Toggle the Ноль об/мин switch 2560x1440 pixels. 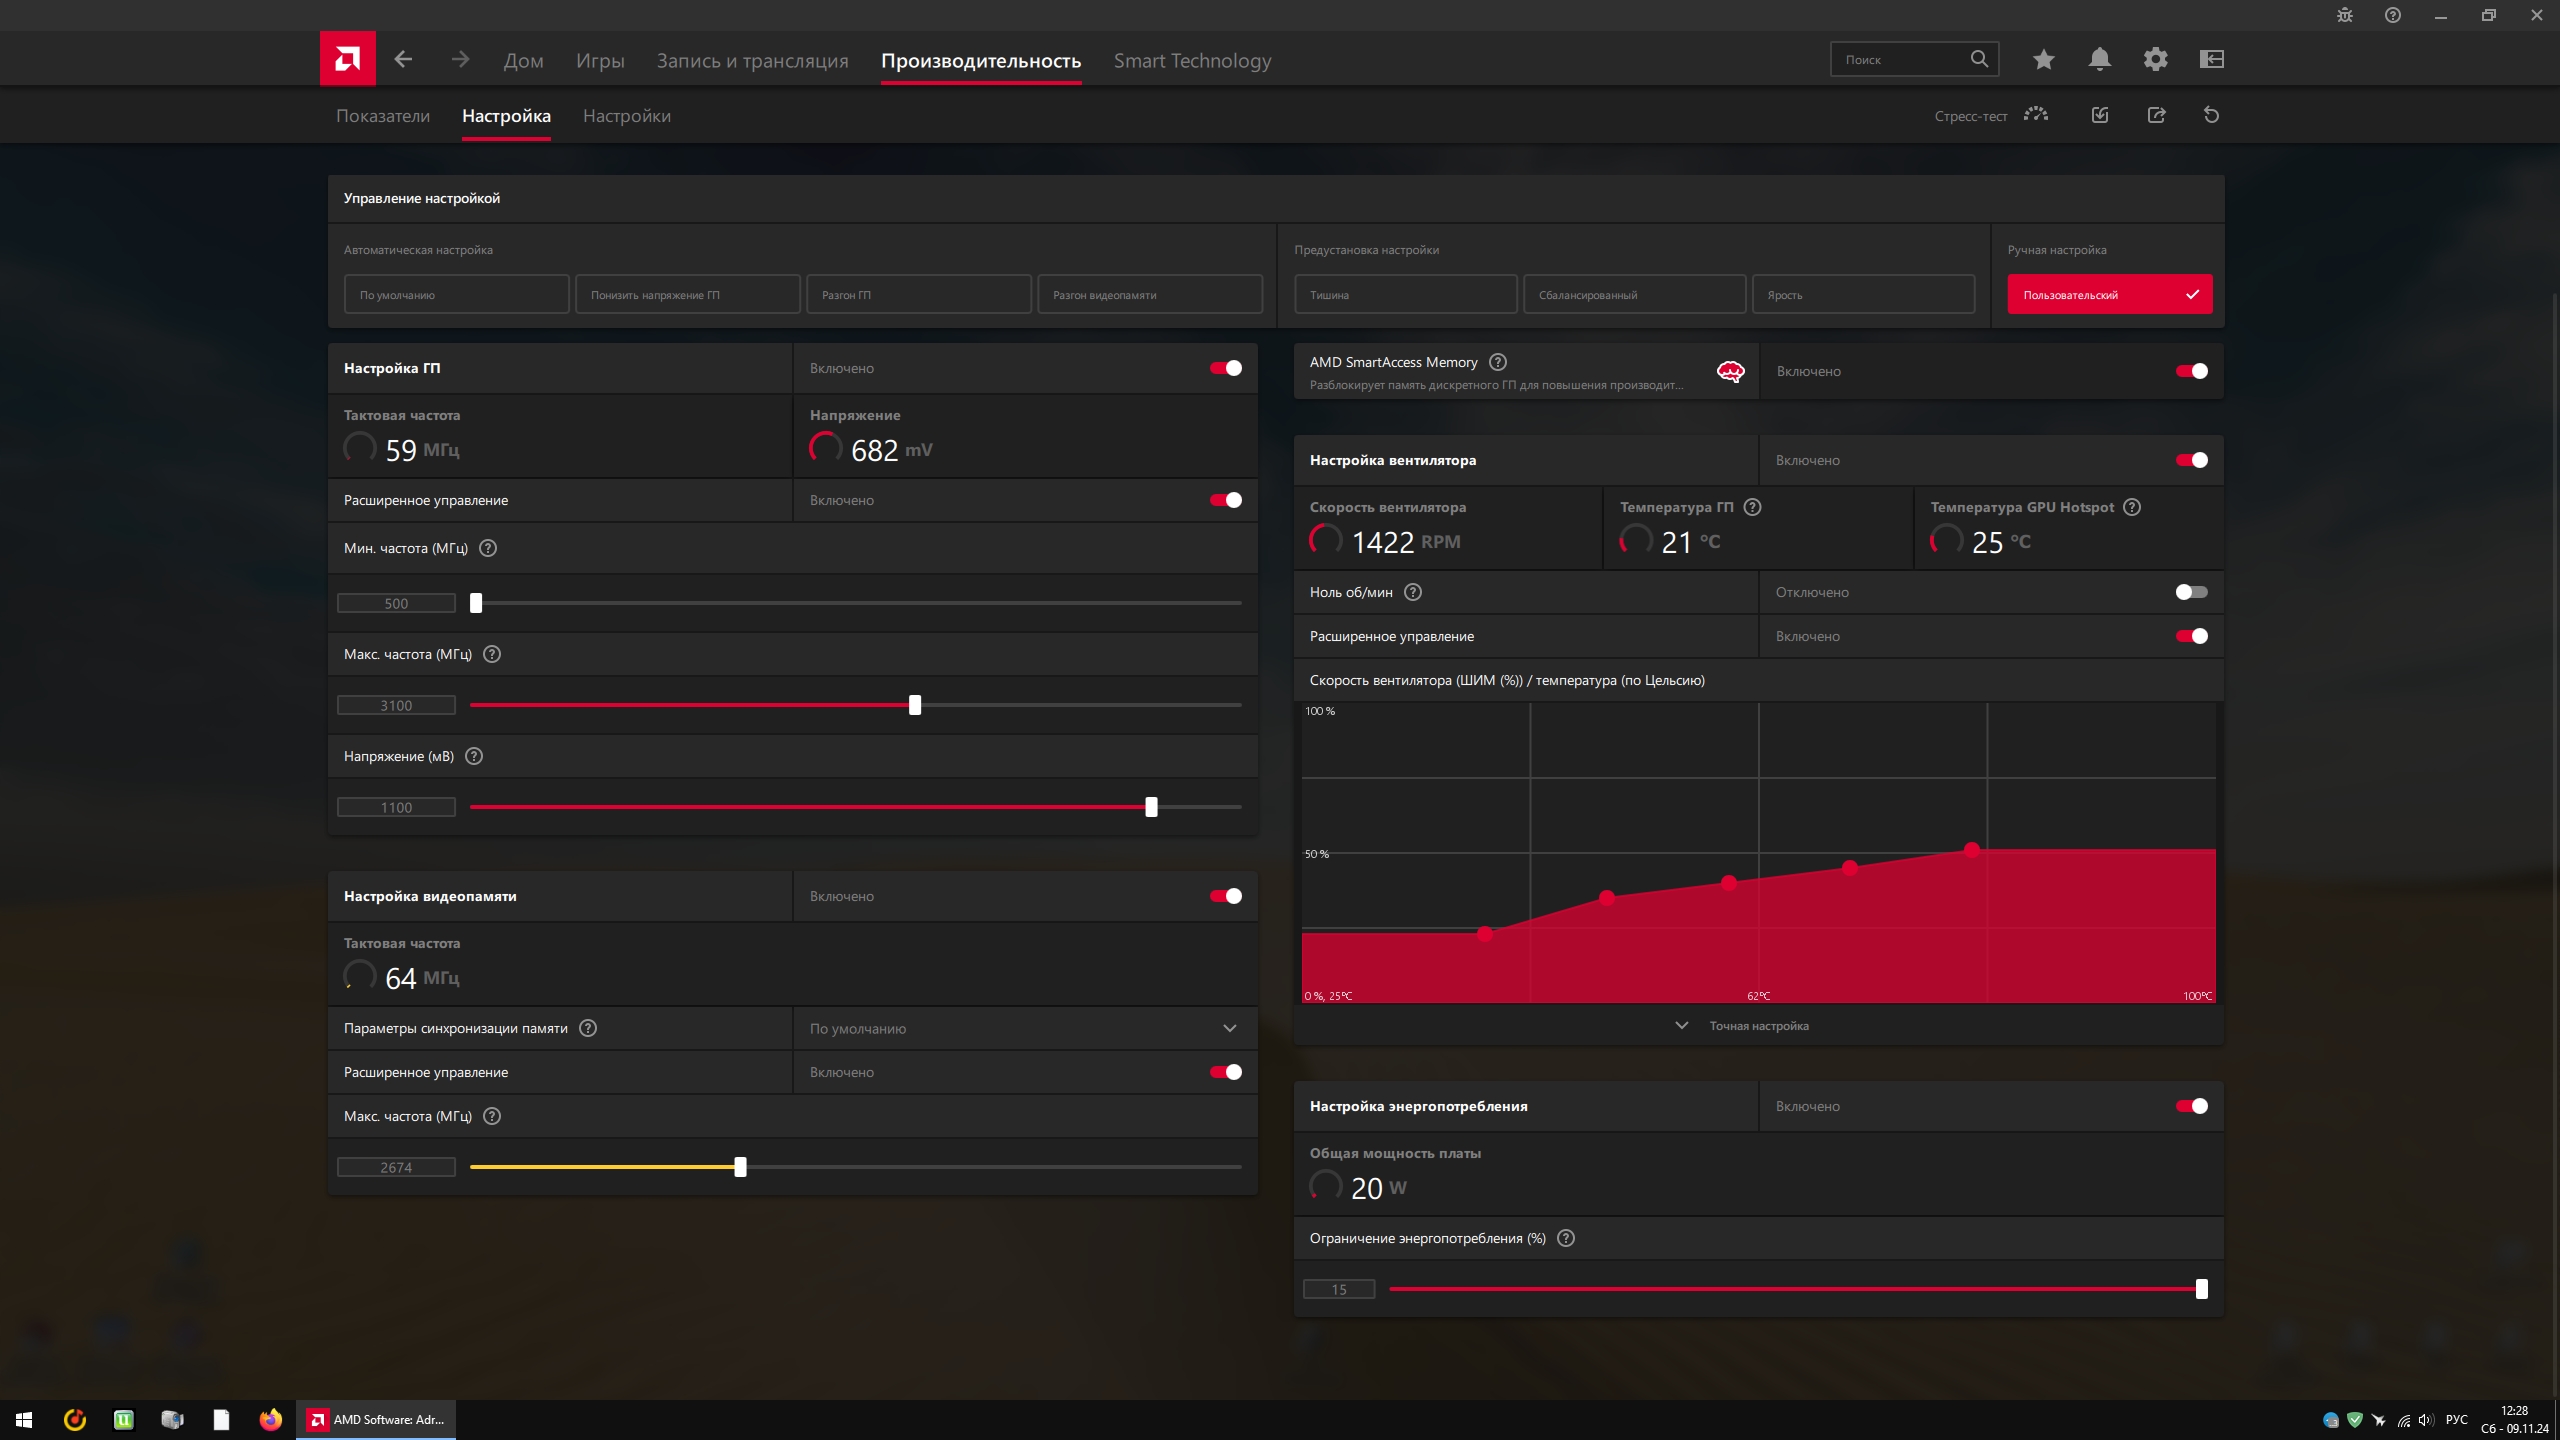(x=2190, y=592)
